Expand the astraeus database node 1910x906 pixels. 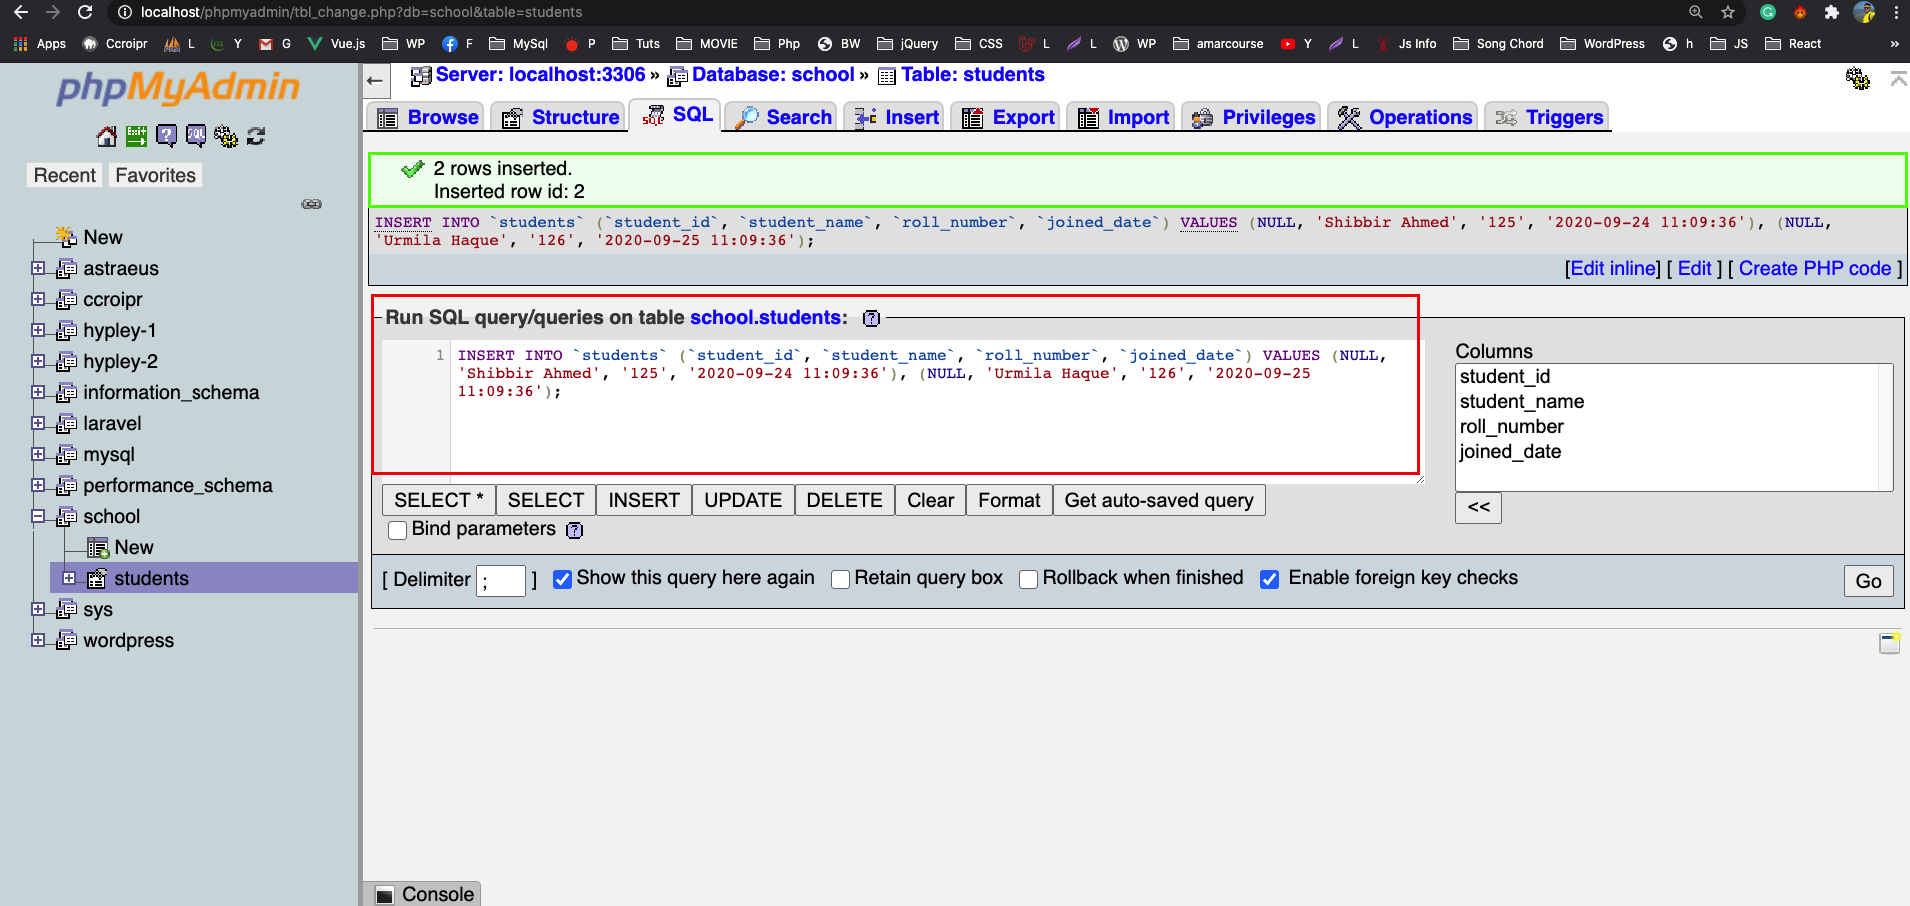(38, 268)
